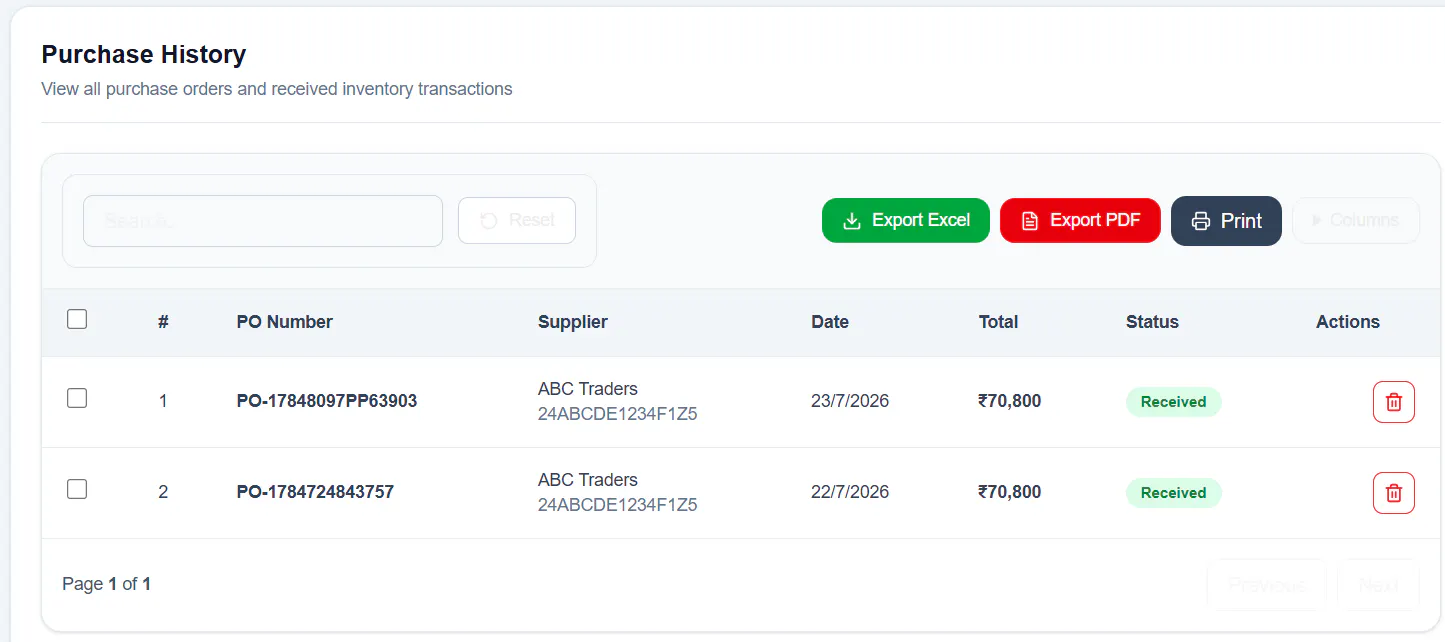The width and height of the screenshot is (1445, 642).
Task: Click ₹70,800 total in row 2
Action: coord(1010,492)
